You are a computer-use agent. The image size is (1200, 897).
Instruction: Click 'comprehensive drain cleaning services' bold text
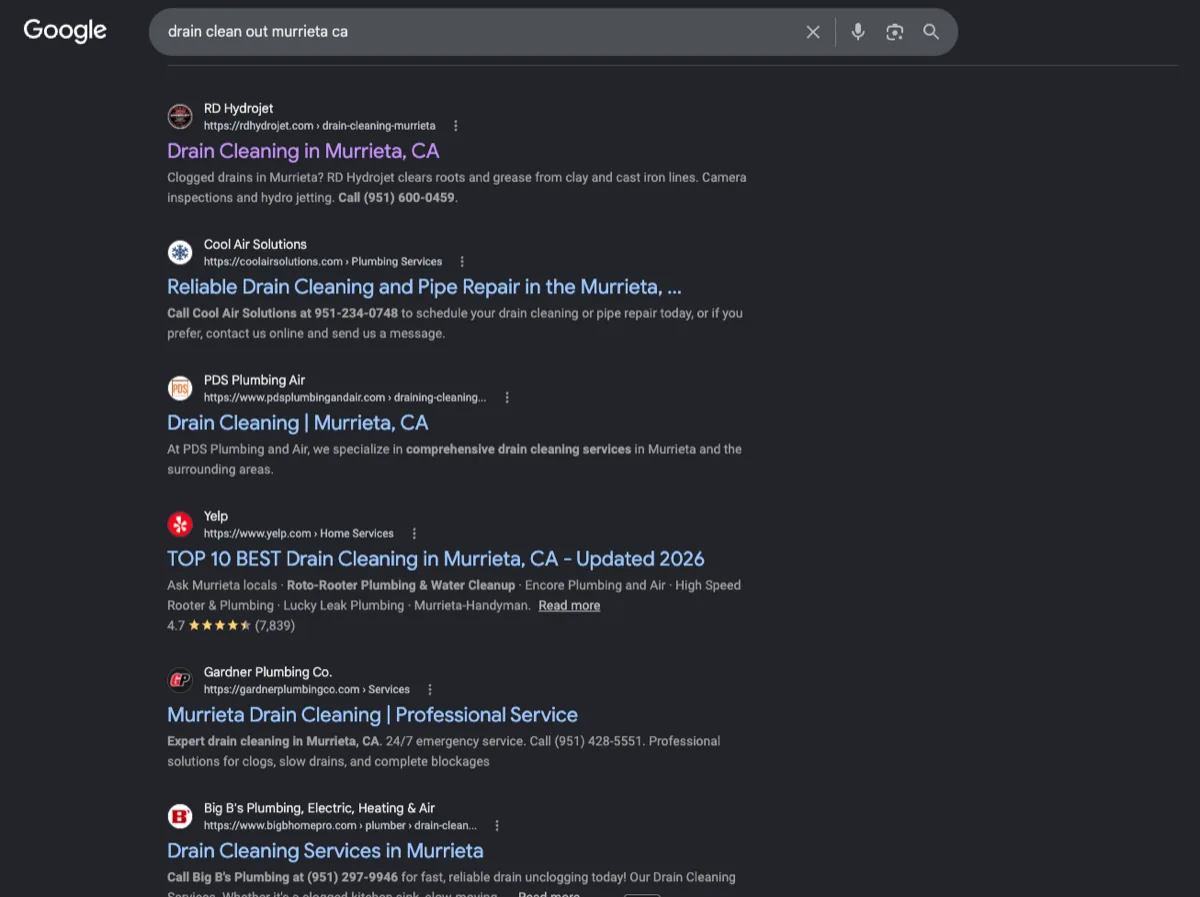pos(518,450)
